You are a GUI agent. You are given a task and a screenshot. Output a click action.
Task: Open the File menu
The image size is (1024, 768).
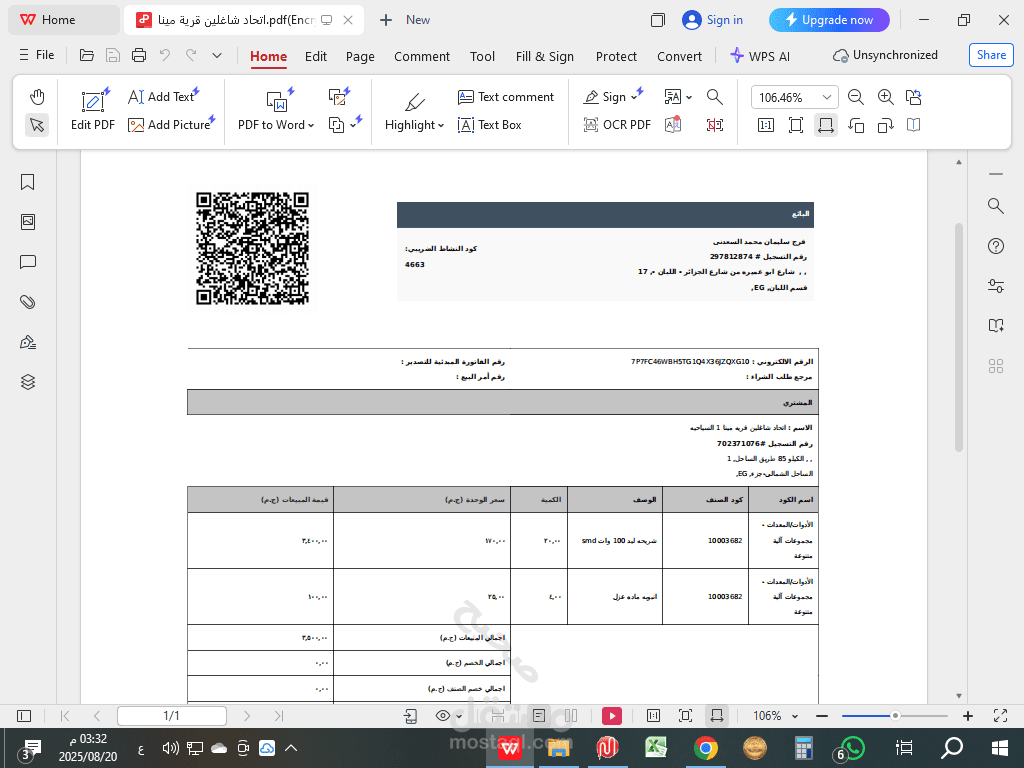(x=37, y=55)
